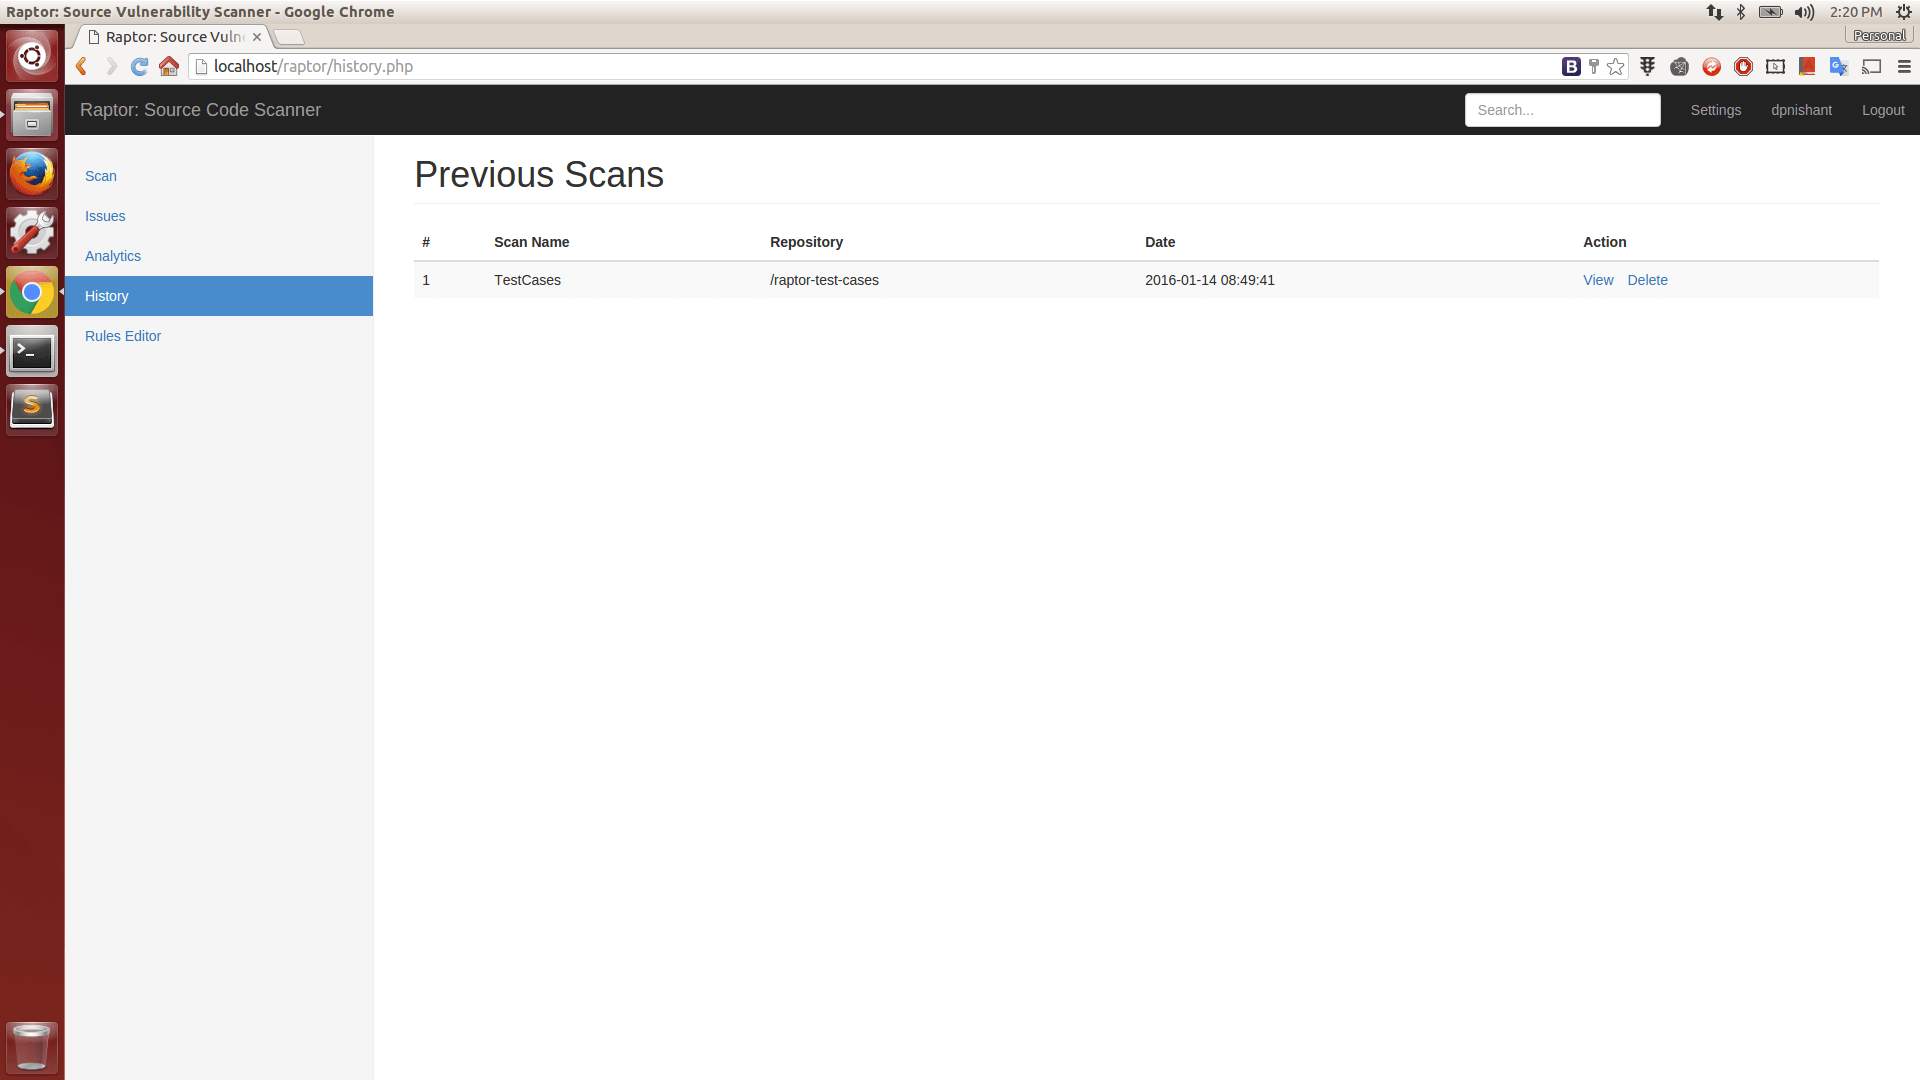Click the AdBlock stop-hand extension icon
The height and width of the screenshot is (1080, 1920).
pyautogui.click(x=1743, y=67)
